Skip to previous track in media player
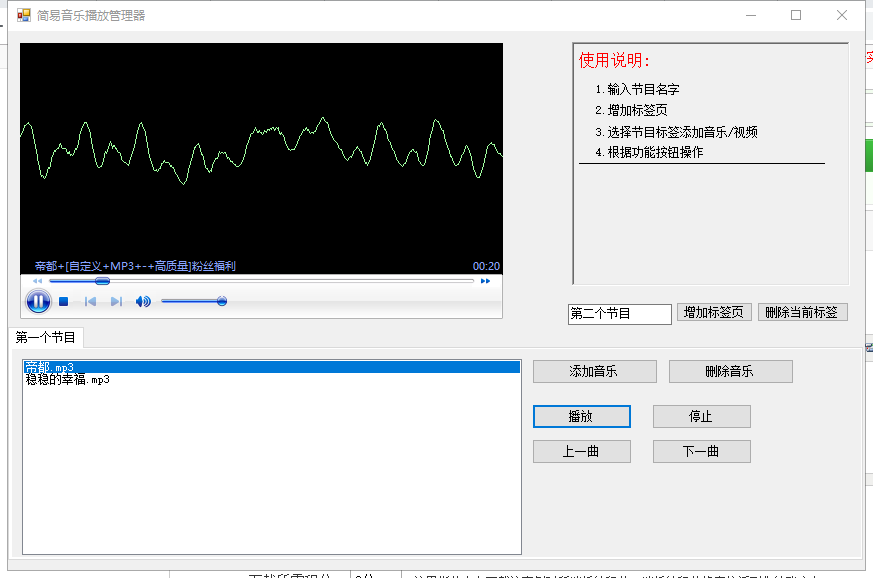Image resolution: width=873 pixels, height=578 pixels. 90,301
